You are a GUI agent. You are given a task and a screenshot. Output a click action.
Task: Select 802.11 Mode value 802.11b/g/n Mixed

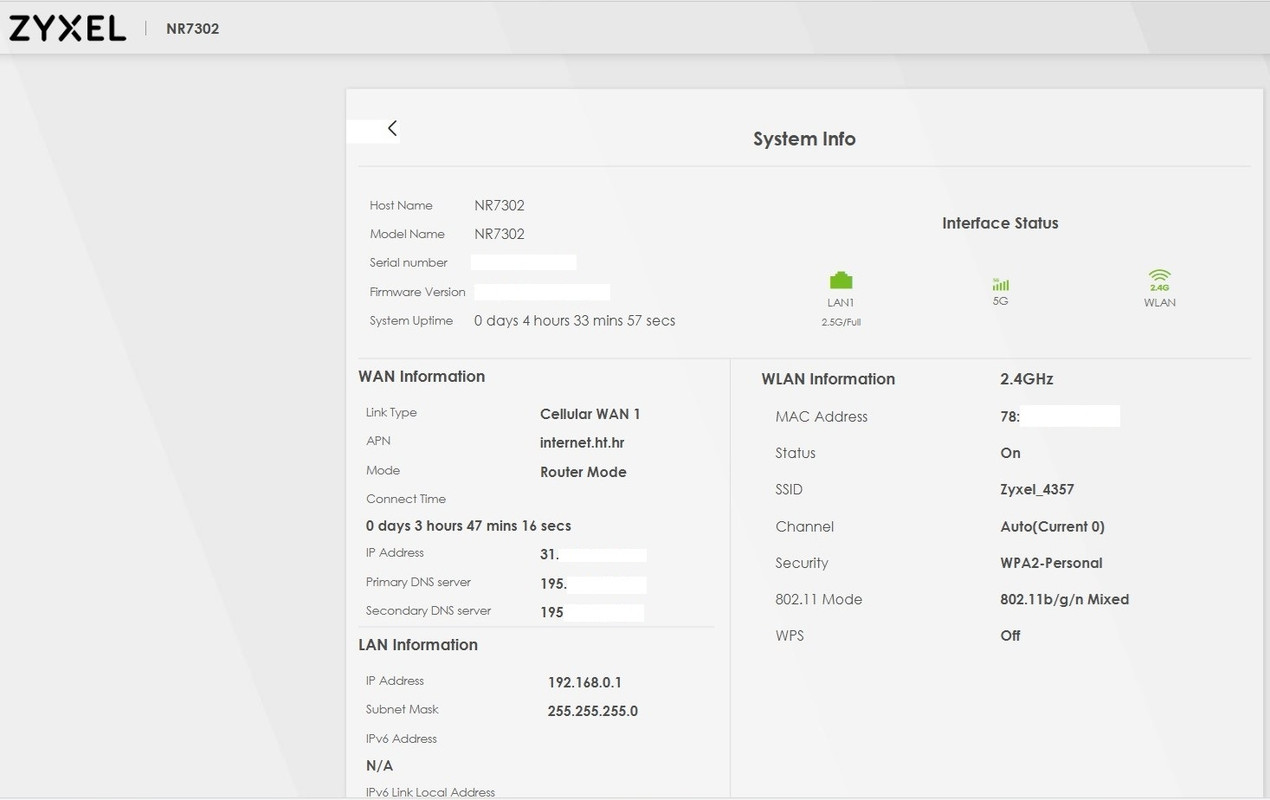[1064, 600]
